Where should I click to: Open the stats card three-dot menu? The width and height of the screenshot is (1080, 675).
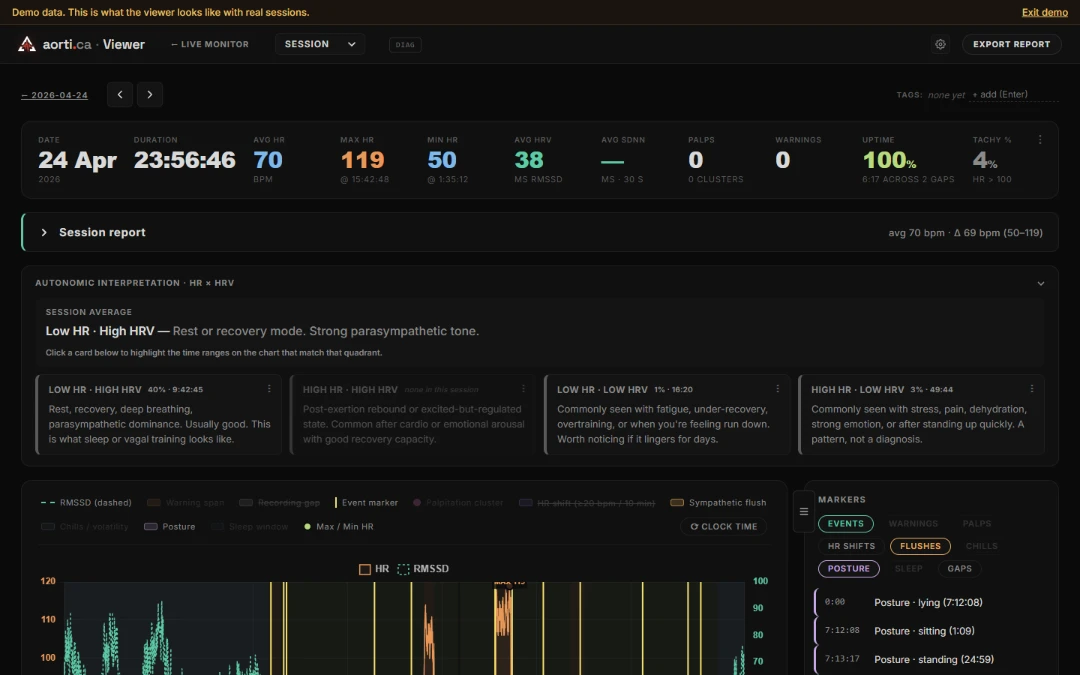[x=1040, y=140]
